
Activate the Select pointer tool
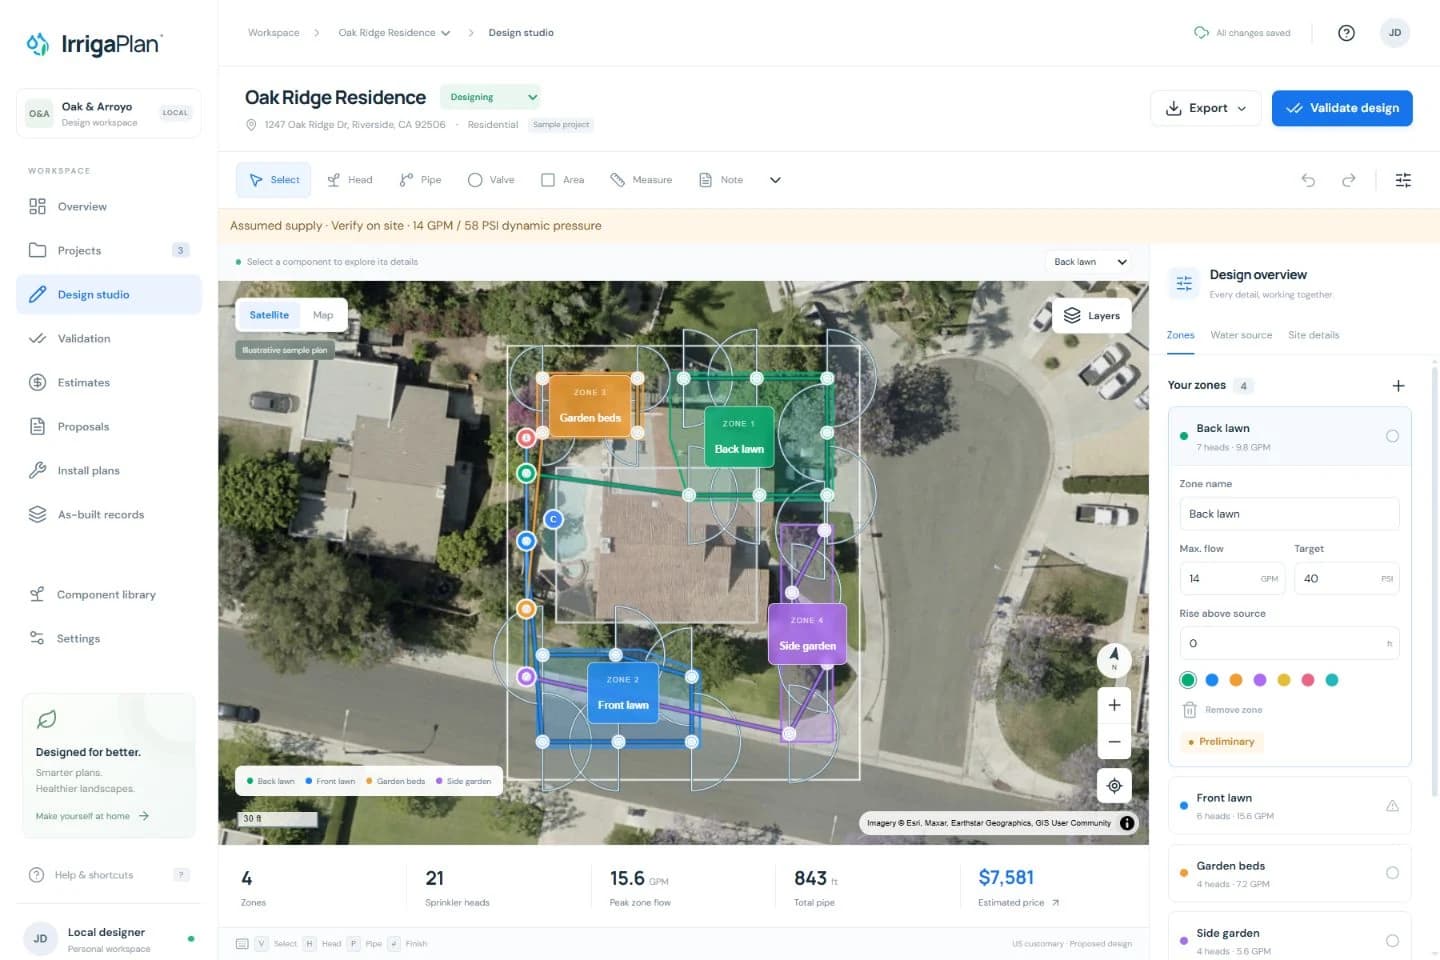274,180
